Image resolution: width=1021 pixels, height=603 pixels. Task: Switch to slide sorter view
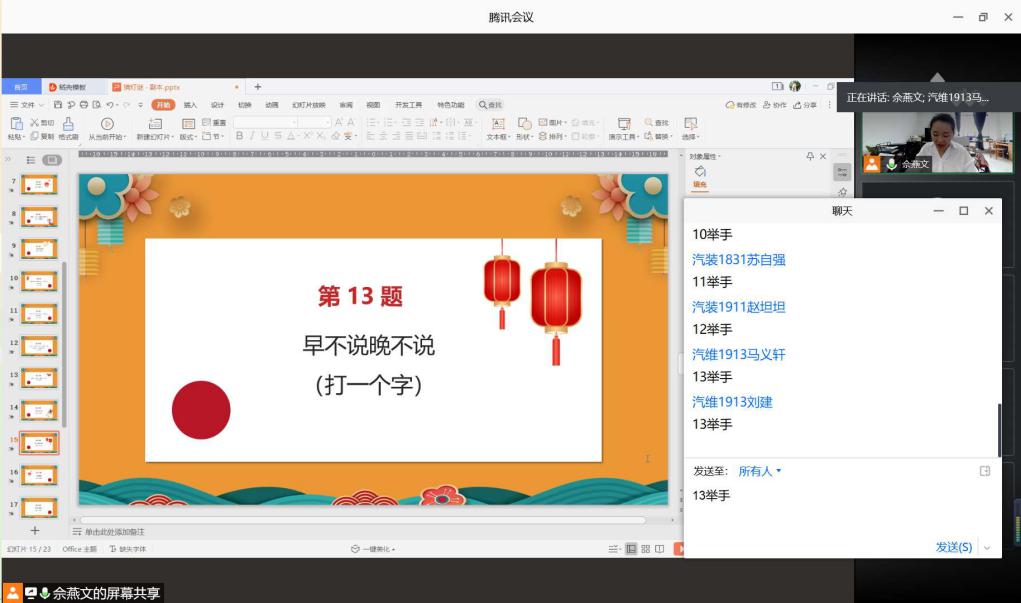(x=646, y=549)
